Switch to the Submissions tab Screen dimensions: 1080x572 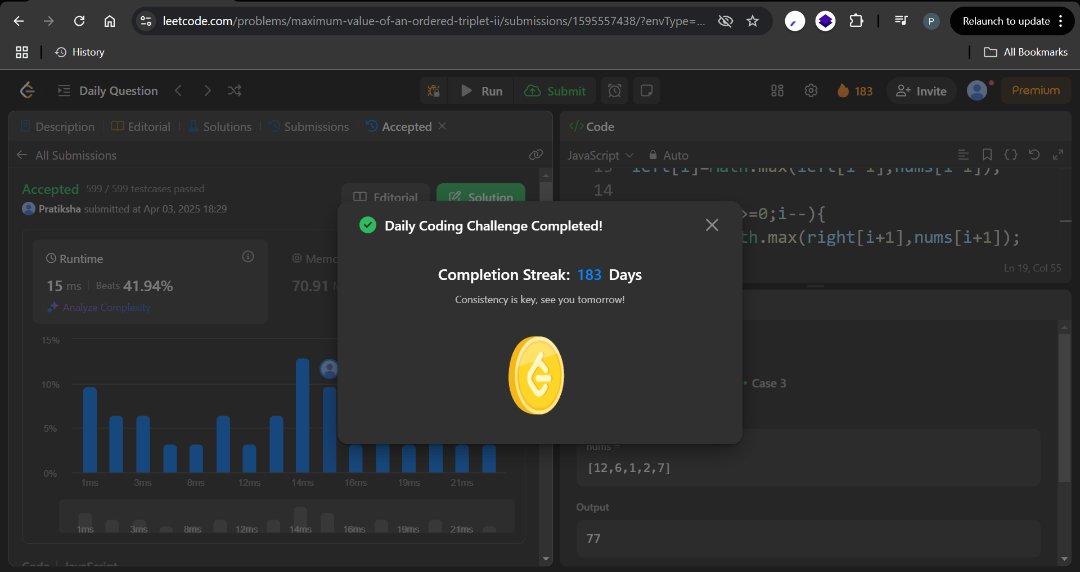(309, 127)
